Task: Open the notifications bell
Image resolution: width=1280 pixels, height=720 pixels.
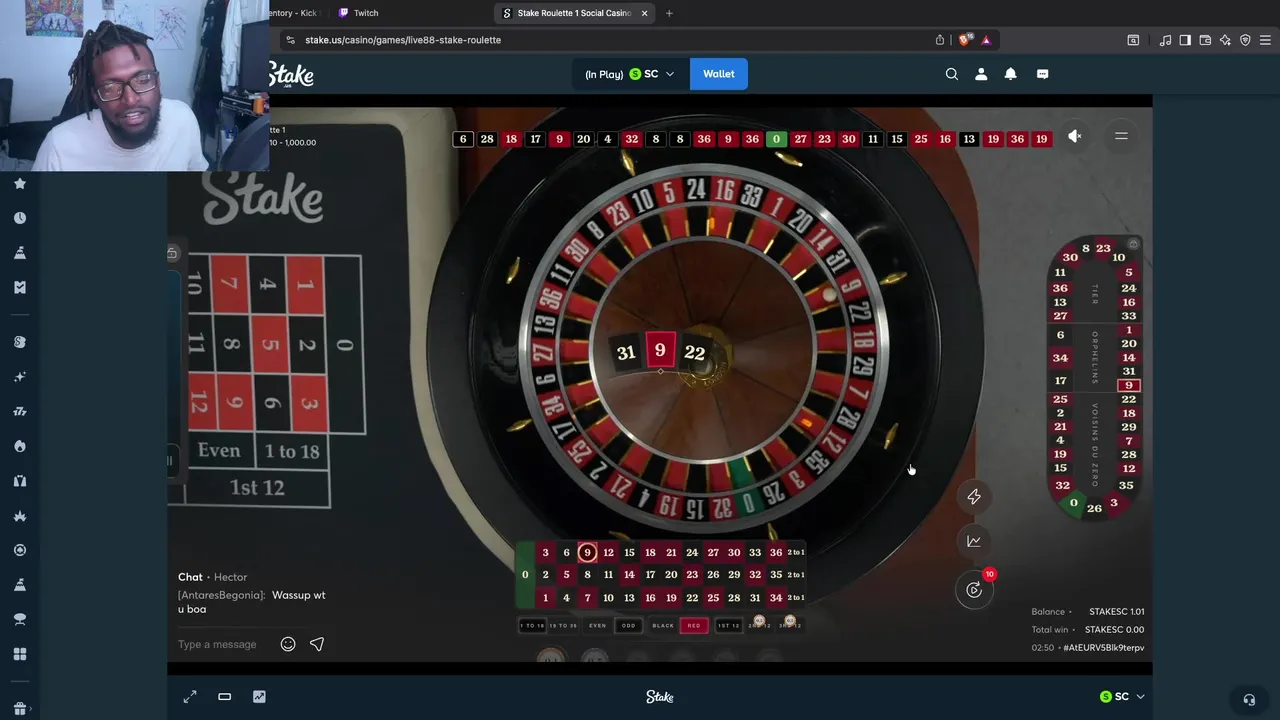Action: tap(1010, 74)
